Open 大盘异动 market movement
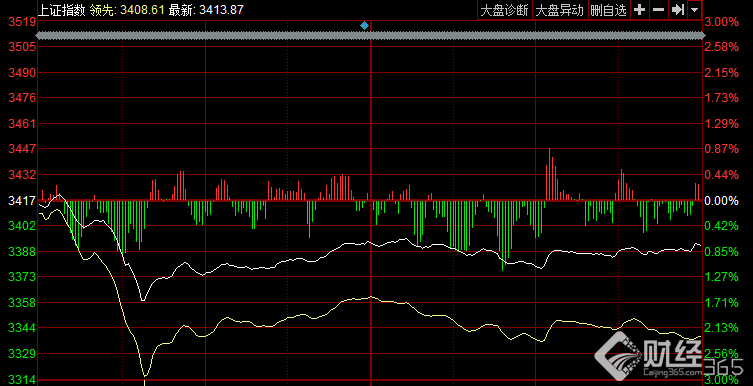This screenshot has height=386, width=753. 560,10
